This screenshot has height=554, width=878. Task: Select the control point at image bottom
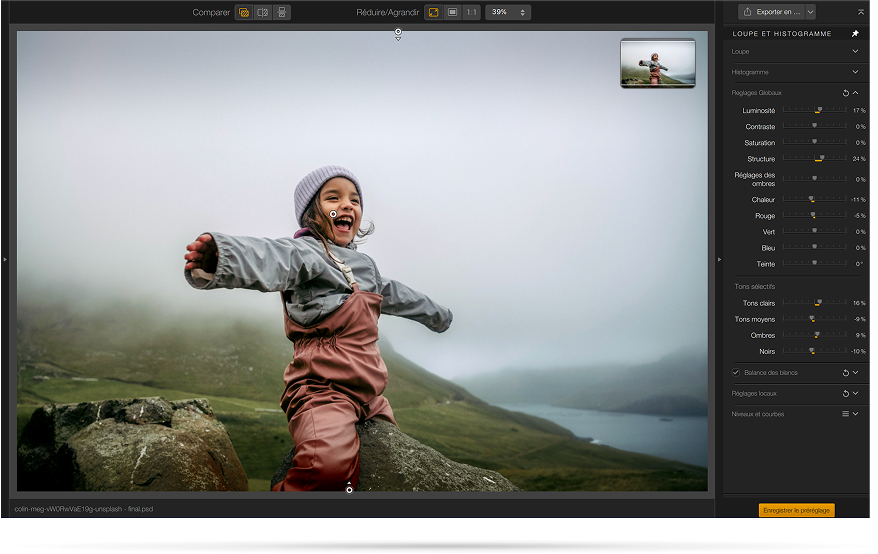click(x=349, y=490)
